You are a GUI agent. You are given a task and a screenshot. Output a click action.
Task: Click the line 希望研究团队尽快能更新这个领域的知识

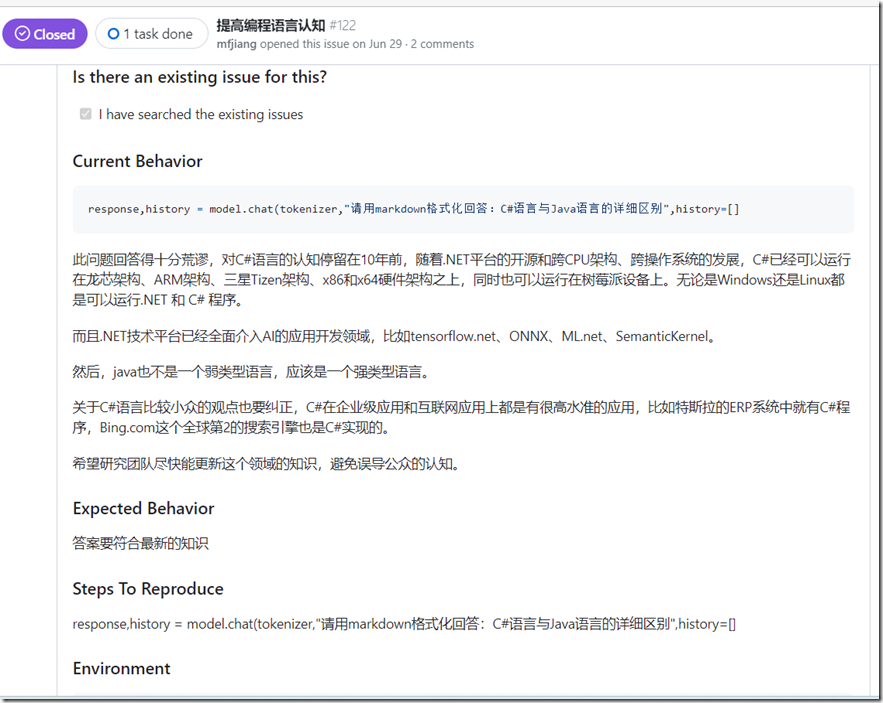pyautogui.click(x=266, y=464)
